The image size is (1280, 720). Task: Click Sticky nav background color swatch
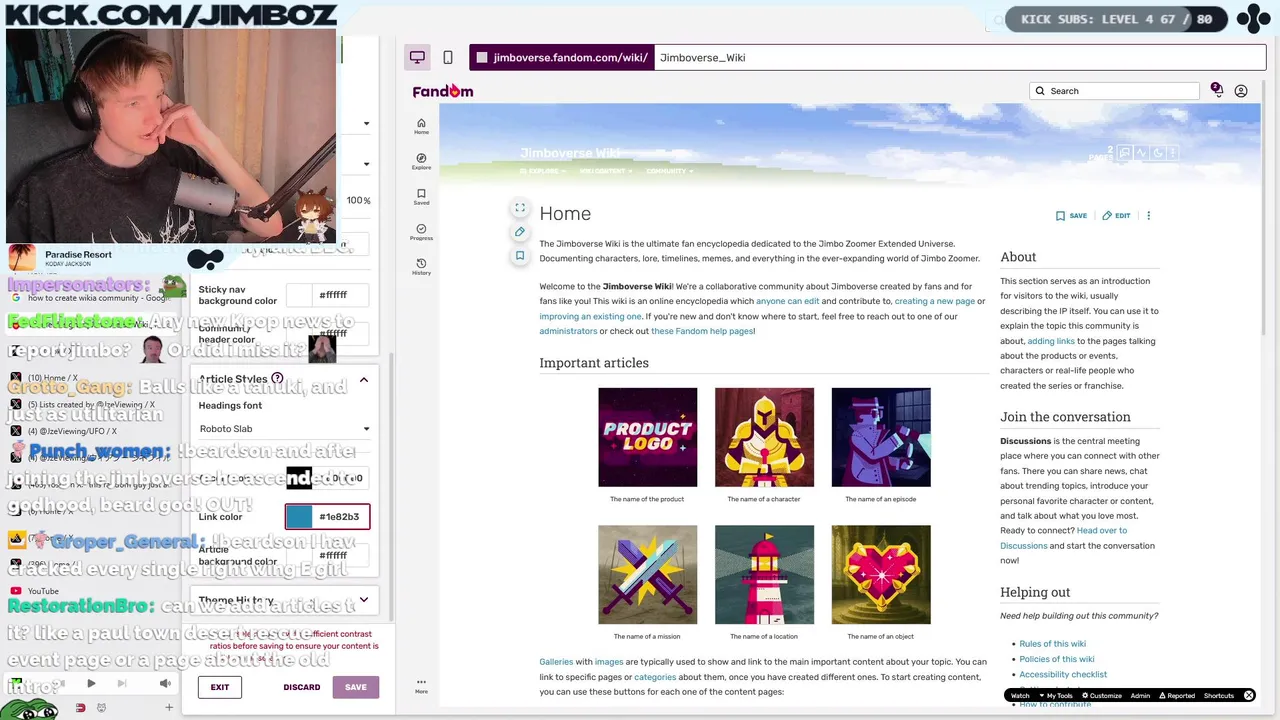(298, 295)
